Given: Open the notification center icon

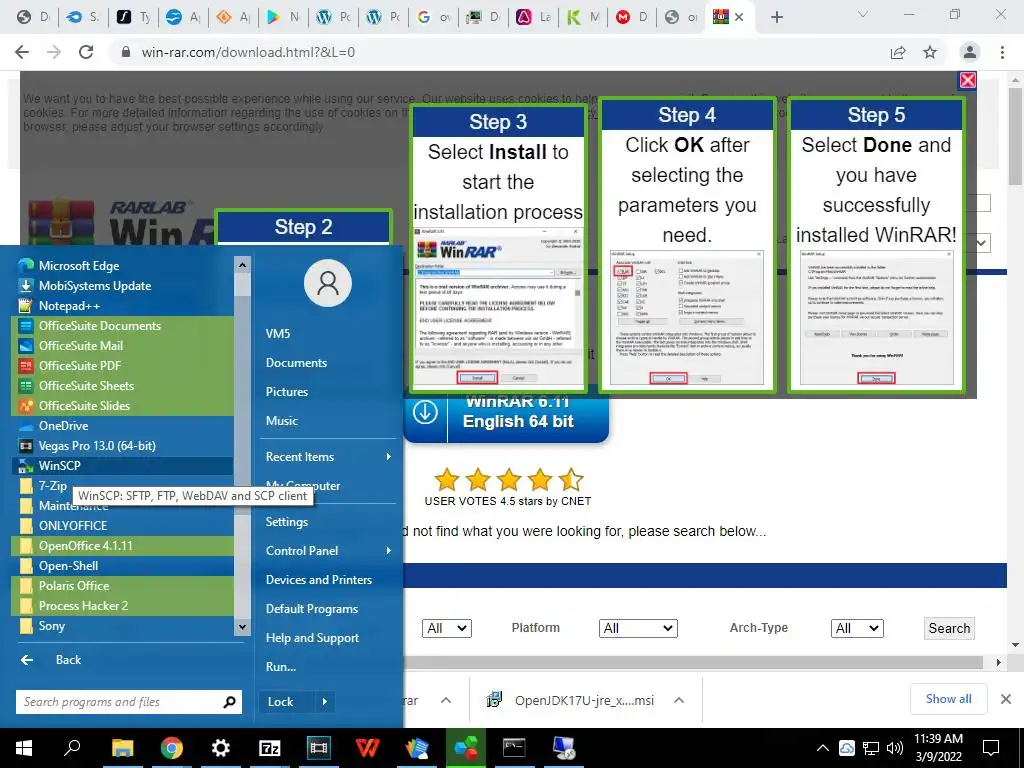Looking at the screenshot, I should pos(991,748).
